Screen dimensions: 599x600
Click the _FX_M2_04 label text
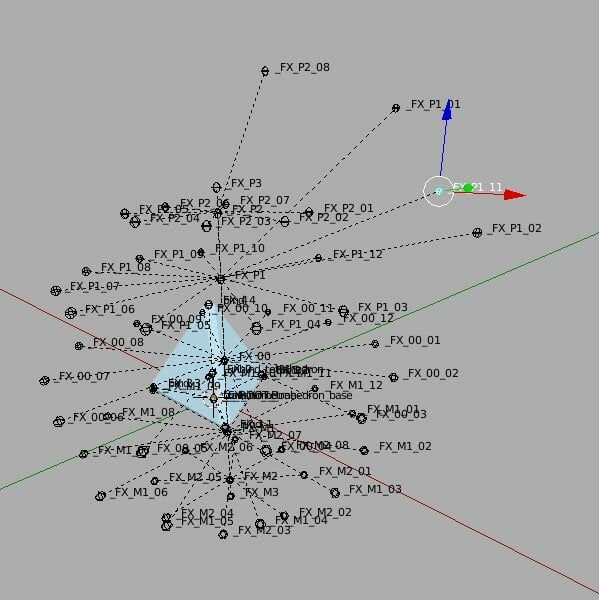tap(205, 513)
